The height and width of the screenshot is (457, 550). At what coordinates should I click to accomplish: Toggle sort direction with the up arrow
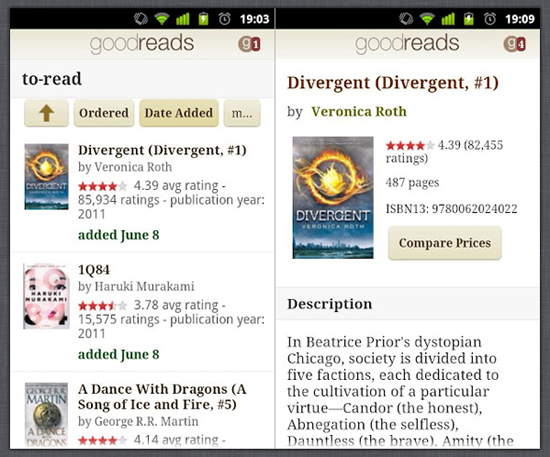point(46,113)
